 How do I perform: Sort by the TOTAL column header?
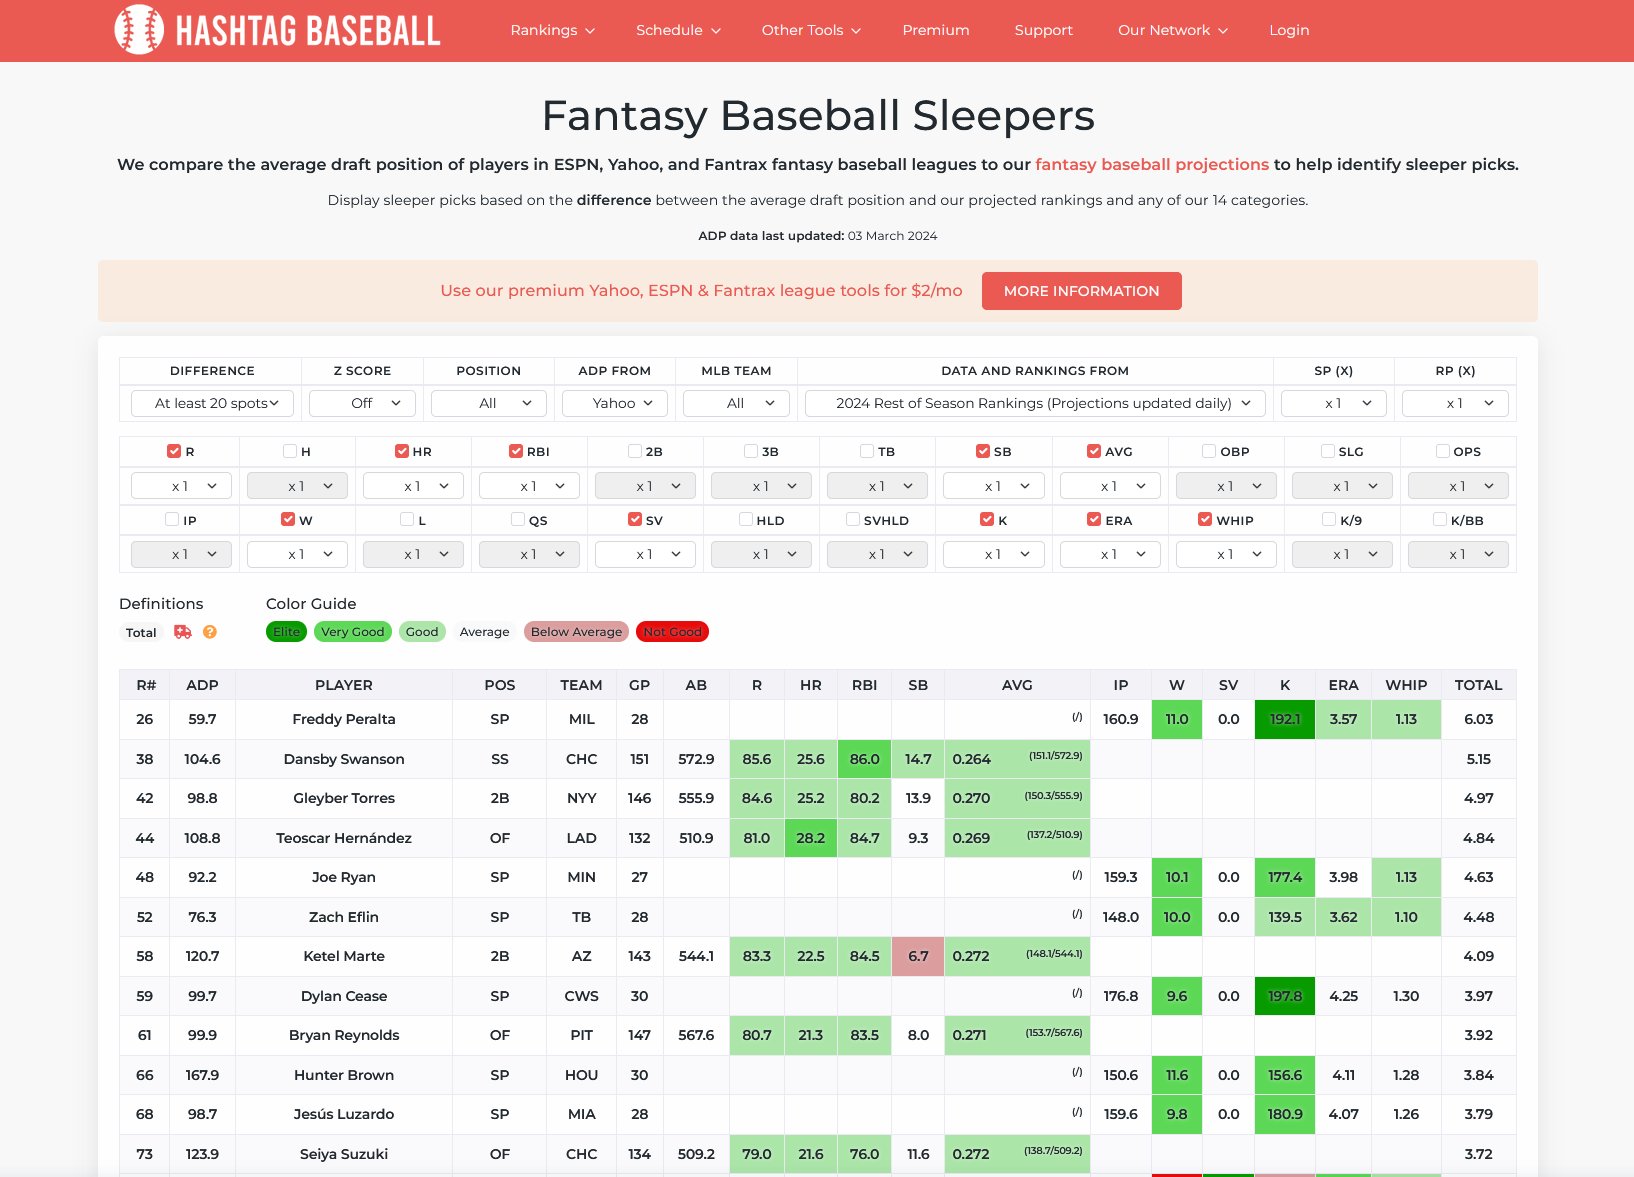coord(1478,685)
